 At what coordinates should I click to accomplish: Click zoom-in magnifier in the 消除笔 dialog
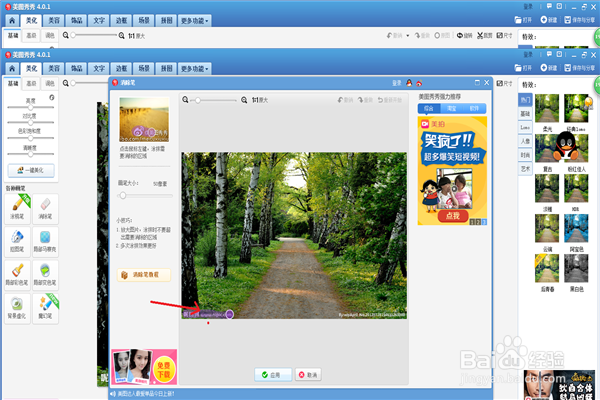244,100
